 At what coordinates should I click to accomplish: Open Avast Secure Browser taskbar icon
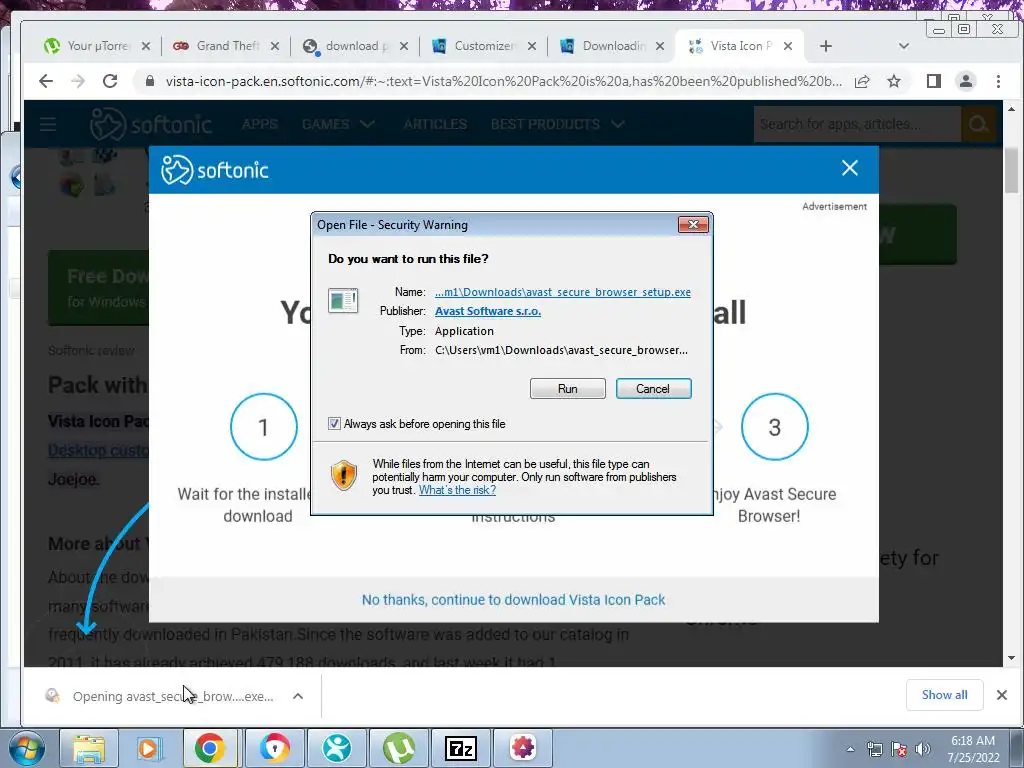274,748
